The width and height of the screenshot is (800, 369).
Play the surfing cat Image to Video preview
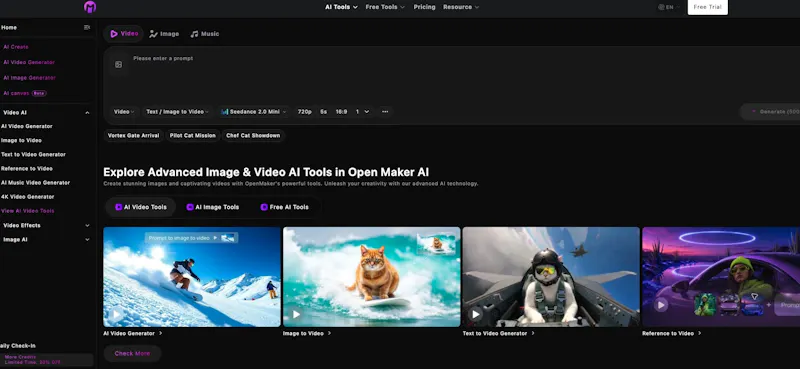point(296,314)
